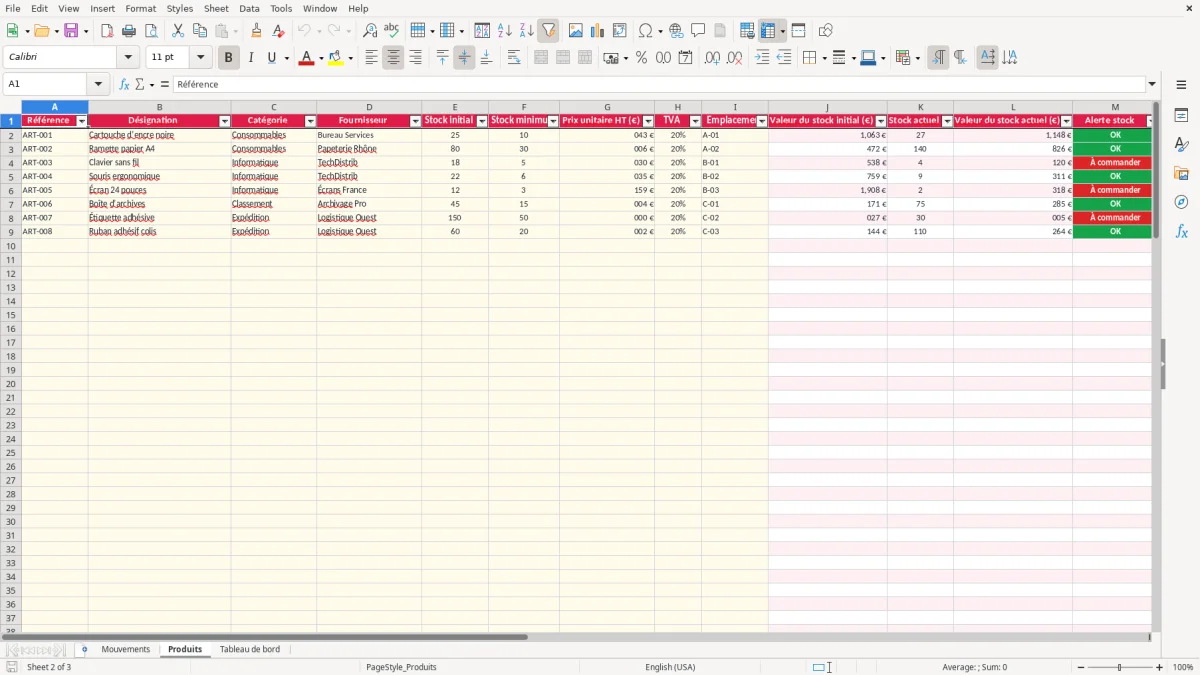Toggle Underline formatting button
This screenshot has height=675, width=1200.
pos(271,58)
